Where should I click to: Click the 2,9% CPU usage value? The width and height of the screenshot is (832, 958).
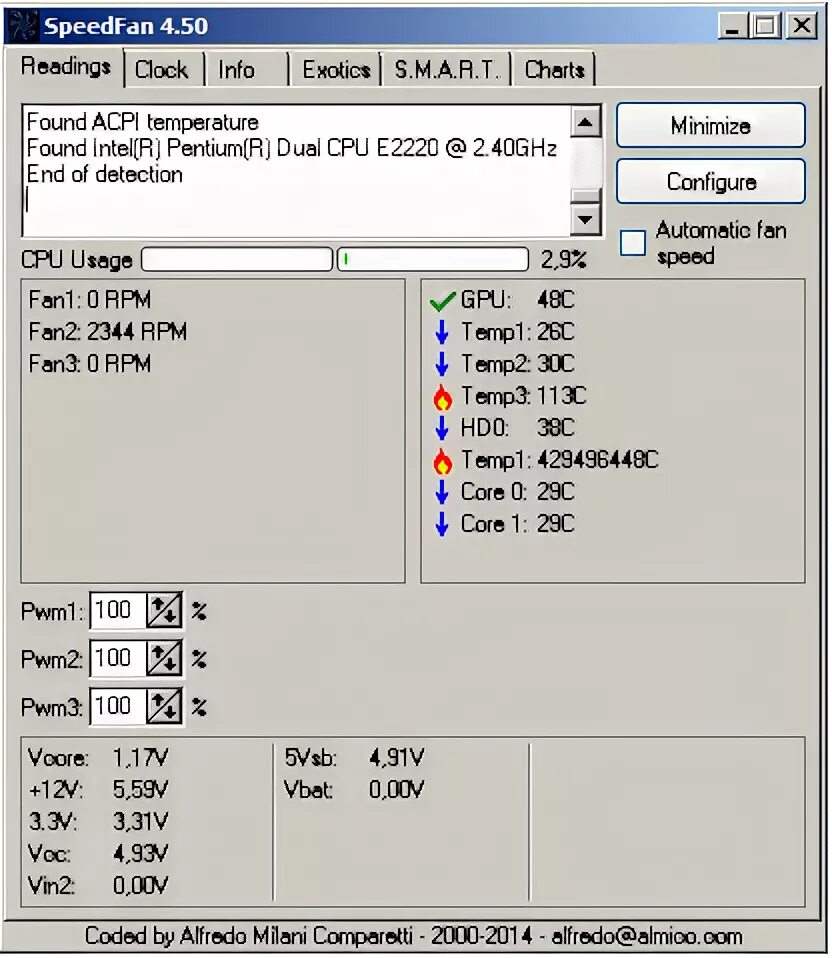(563, 260)
